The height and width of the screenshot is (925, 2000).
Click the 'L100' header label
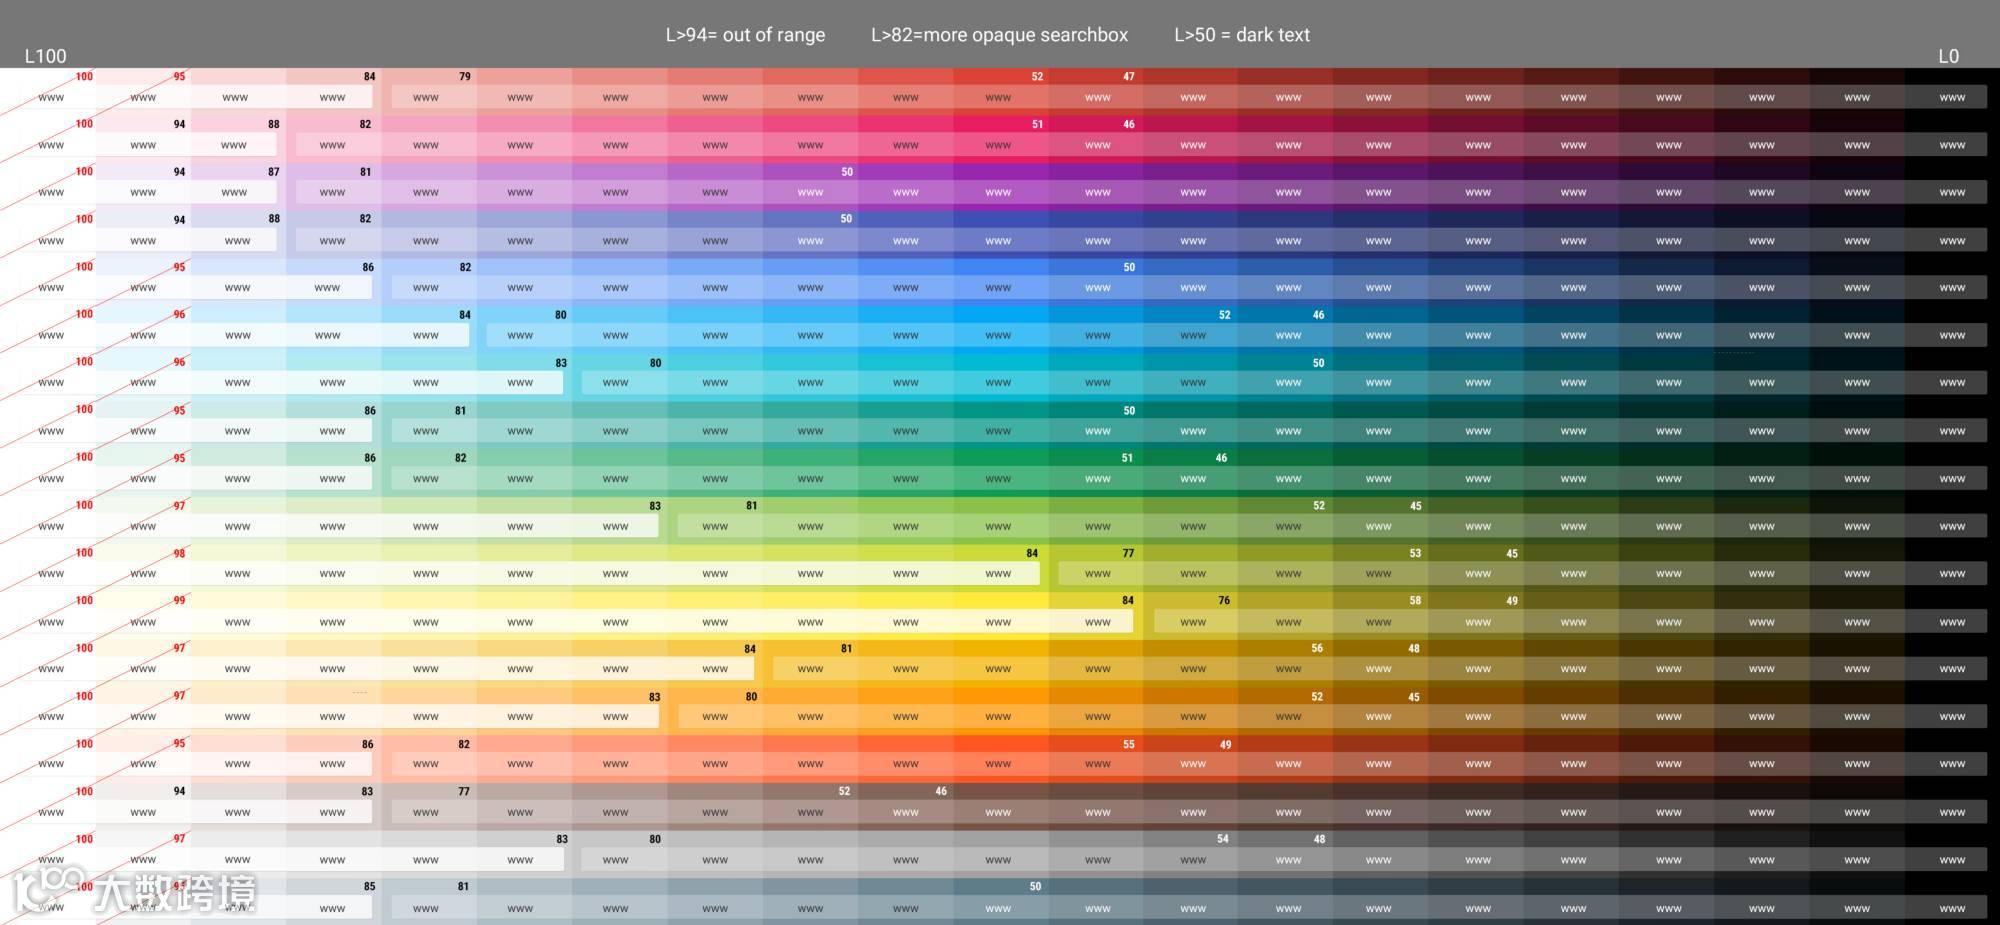[x=46, y=56]
